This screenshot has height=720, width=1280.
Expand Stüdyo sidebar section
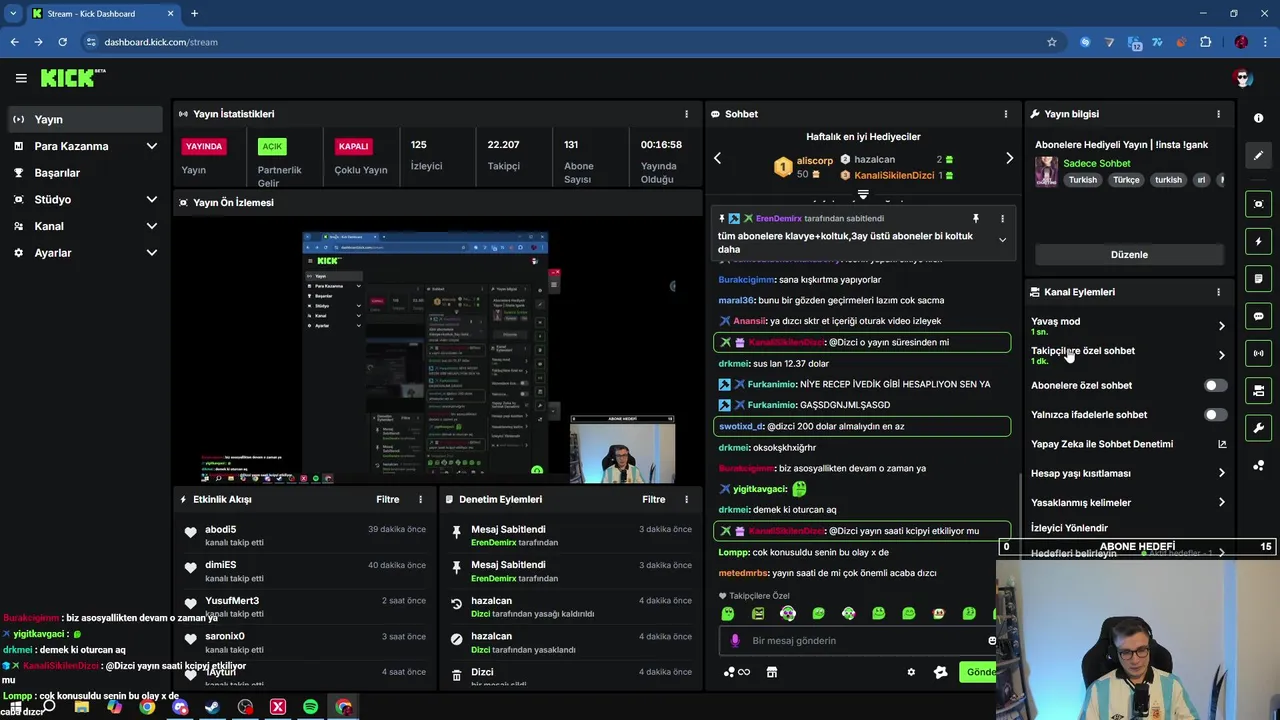tap(151, 199)
